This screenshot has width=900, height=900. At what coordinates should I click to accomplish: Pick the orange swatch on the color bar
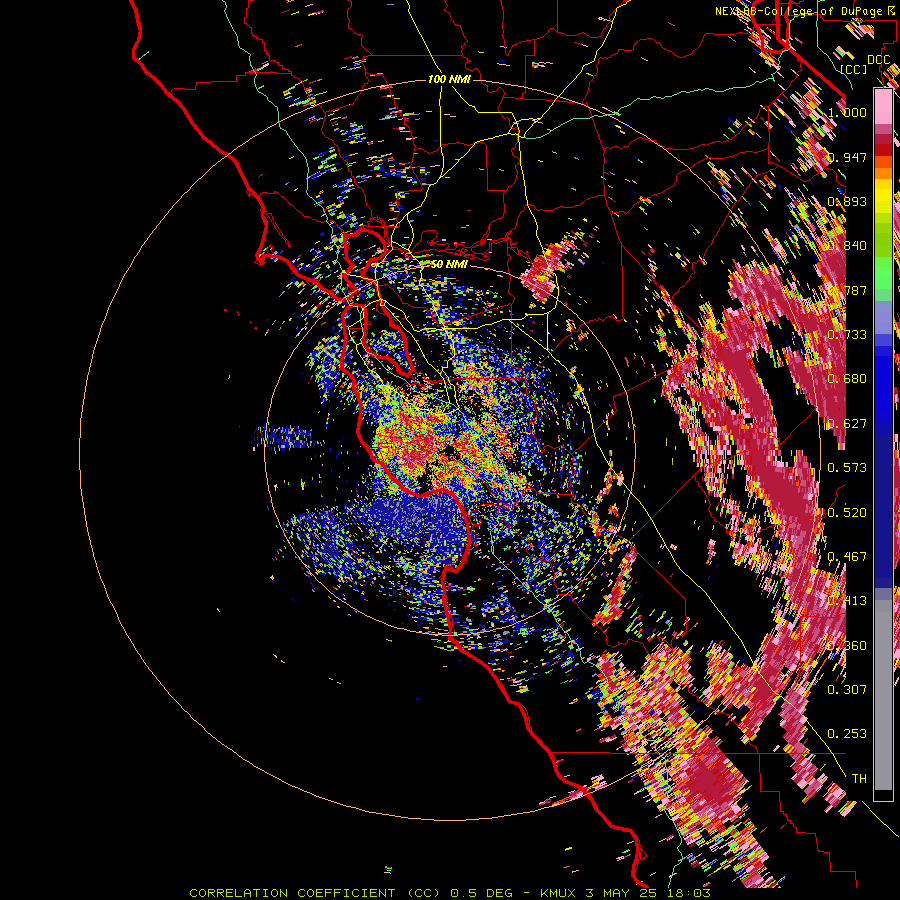pyautogui.click(x=883, y=173)
